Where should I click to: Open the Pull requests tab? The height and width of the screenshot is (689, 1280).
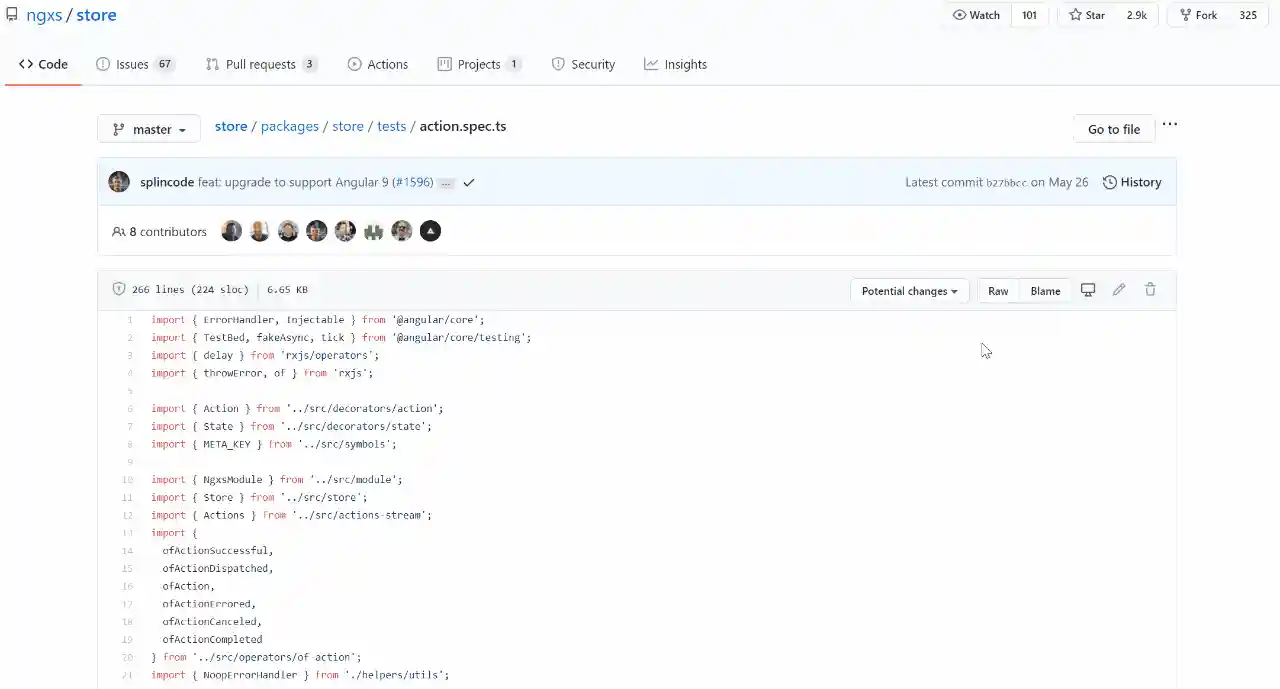coord(261,64)
